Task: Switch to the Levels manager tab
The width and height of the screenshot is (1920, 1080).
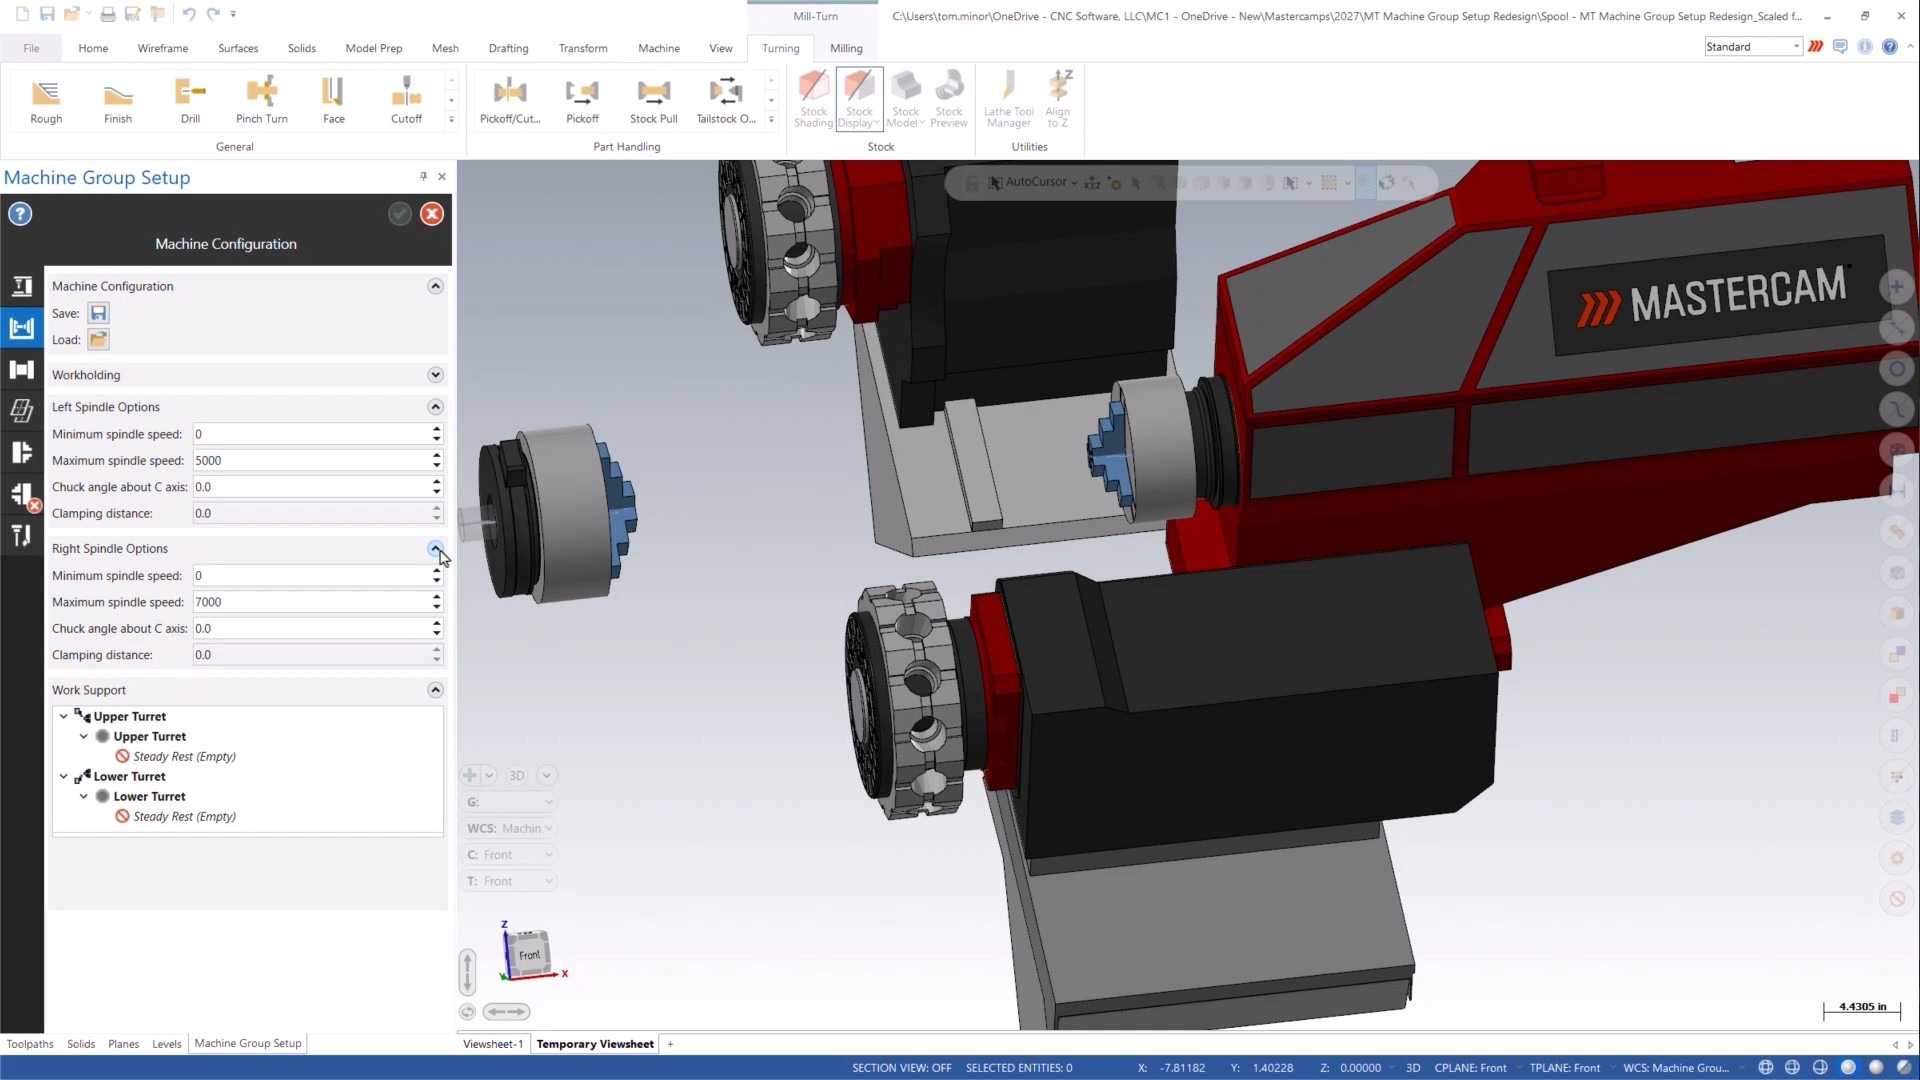Action: pyautogui.click(x=167, y=1044)
